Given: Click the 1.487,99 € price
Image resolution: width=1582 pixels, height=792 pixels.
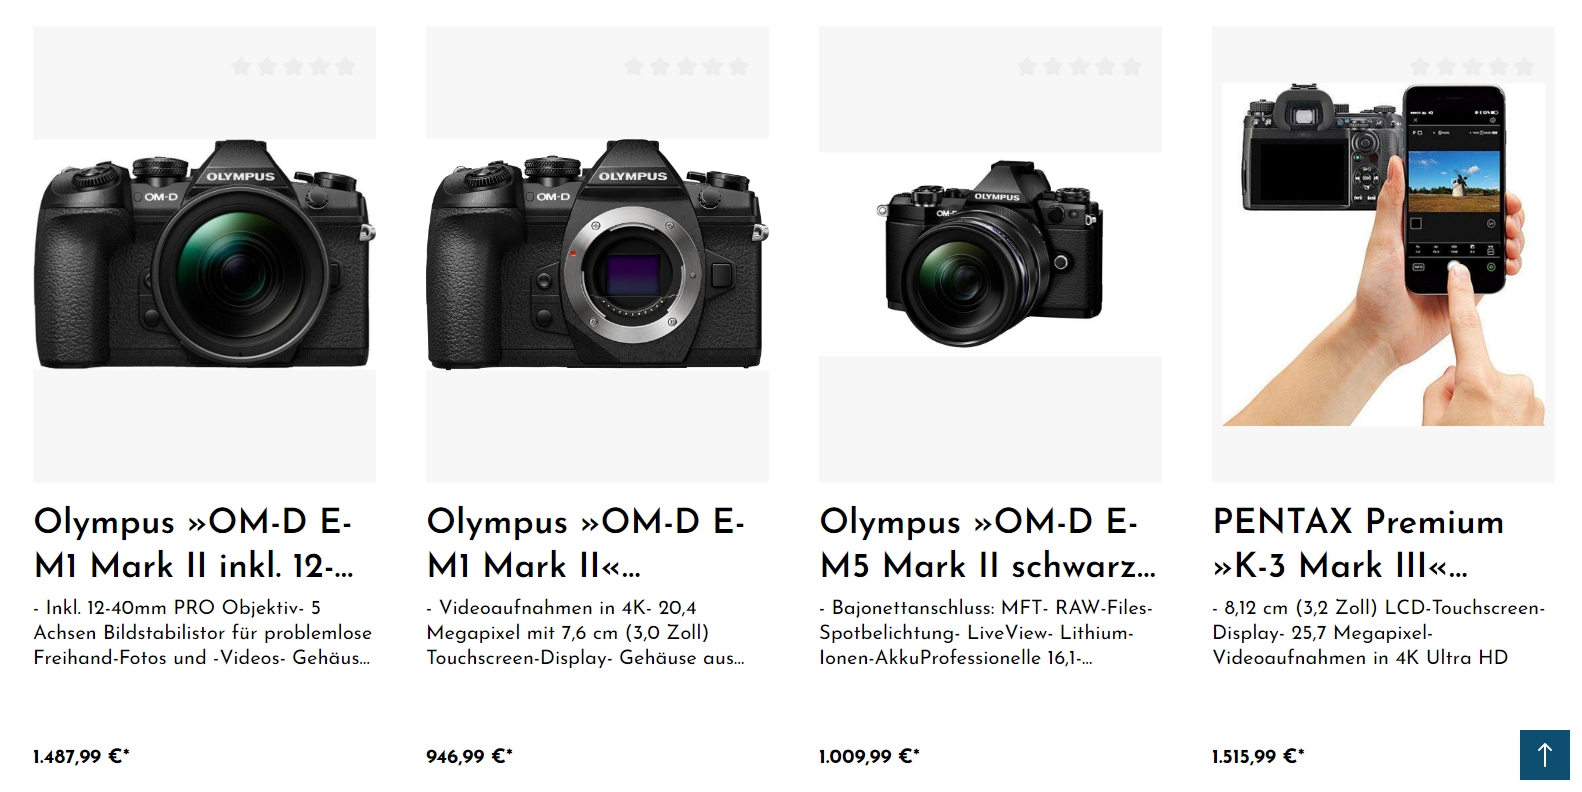Looking at the screenshot, I should point(81,757).
